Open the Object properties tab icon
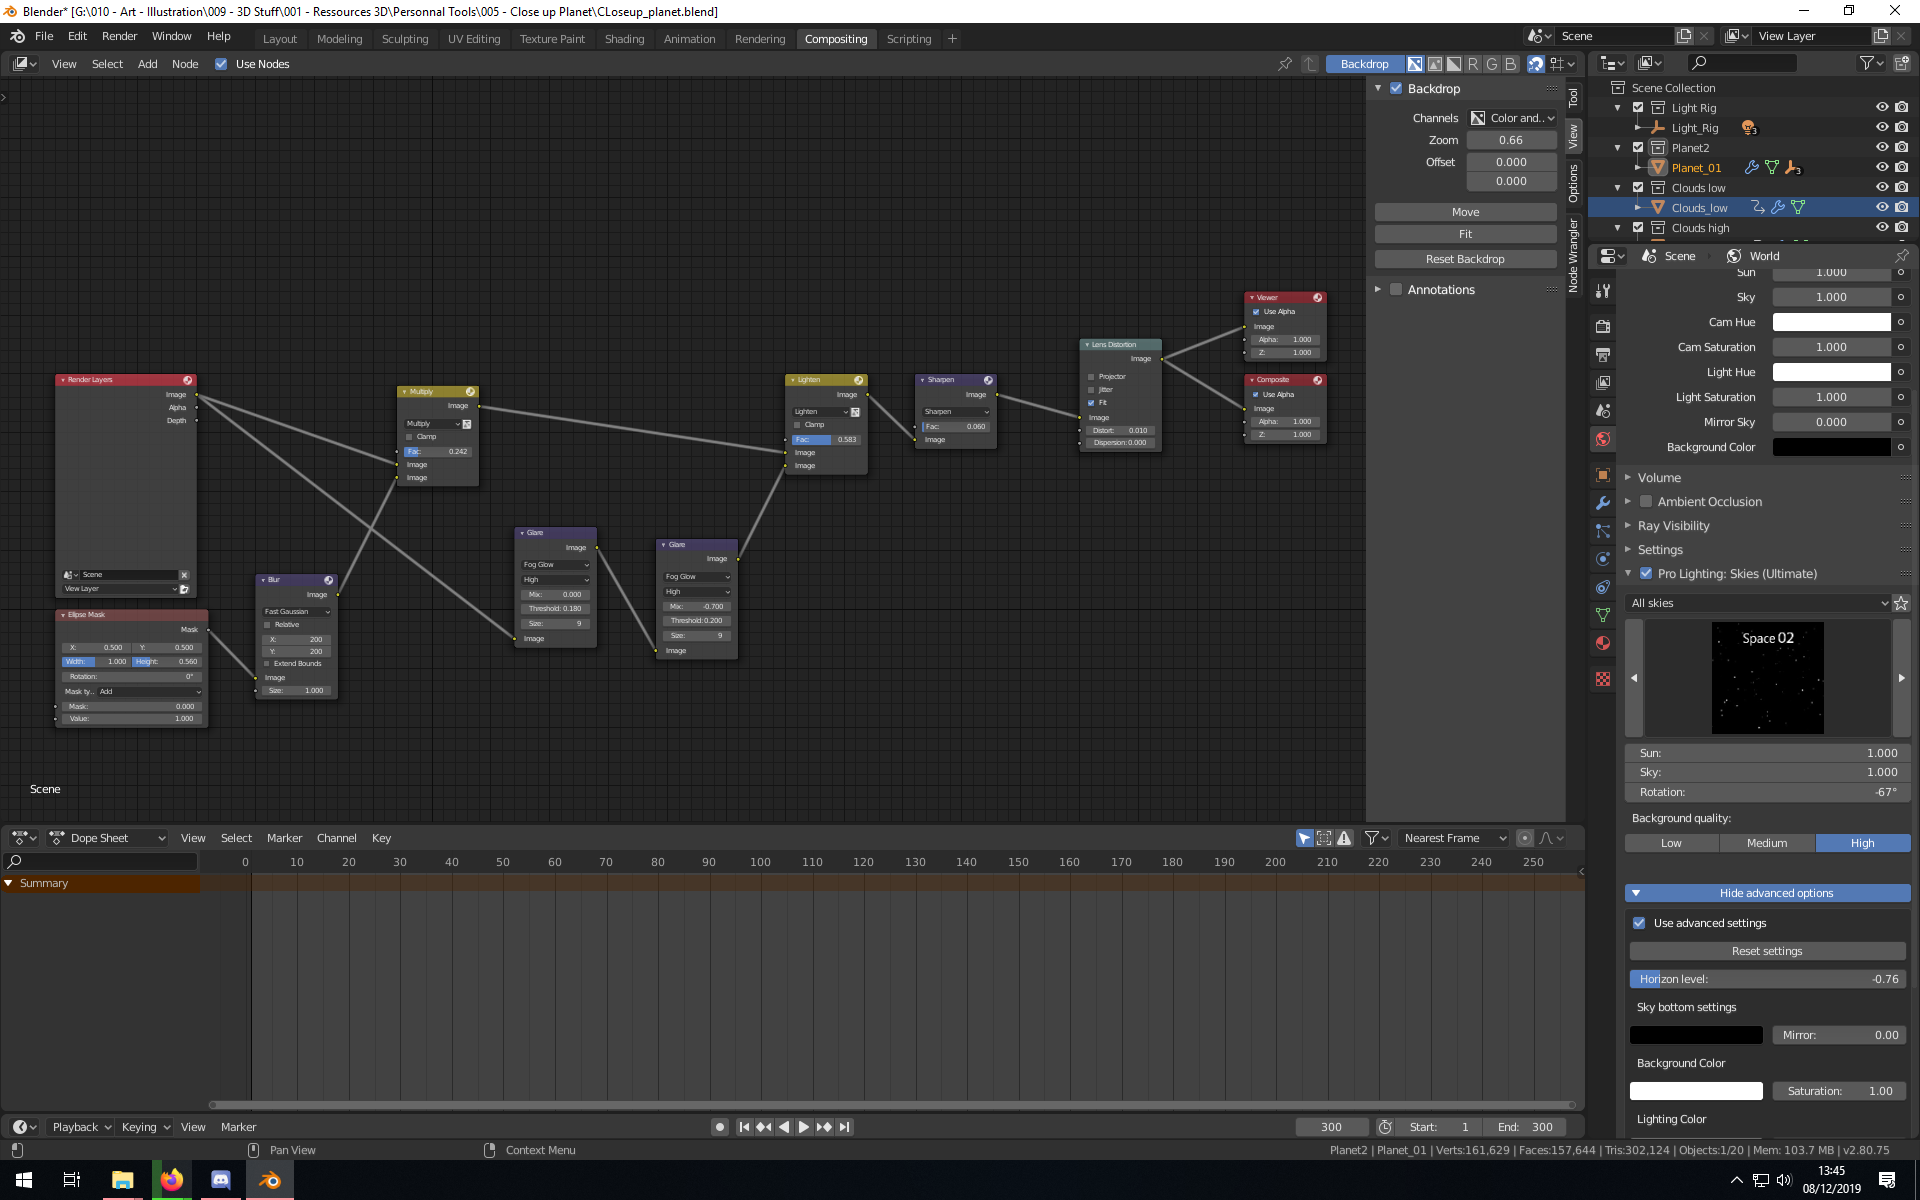The height and width of the screenshot is (1200, 1920). tap(1603, 475)
